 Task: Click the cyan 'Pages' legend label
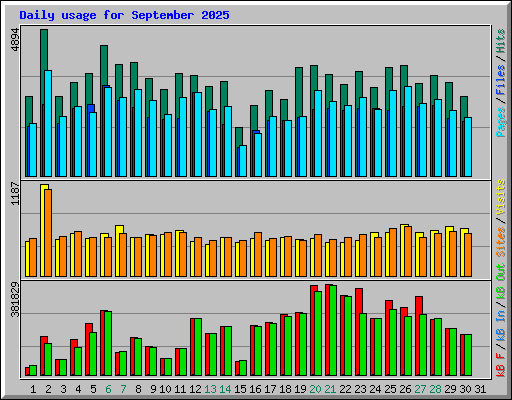pos(501,122)
